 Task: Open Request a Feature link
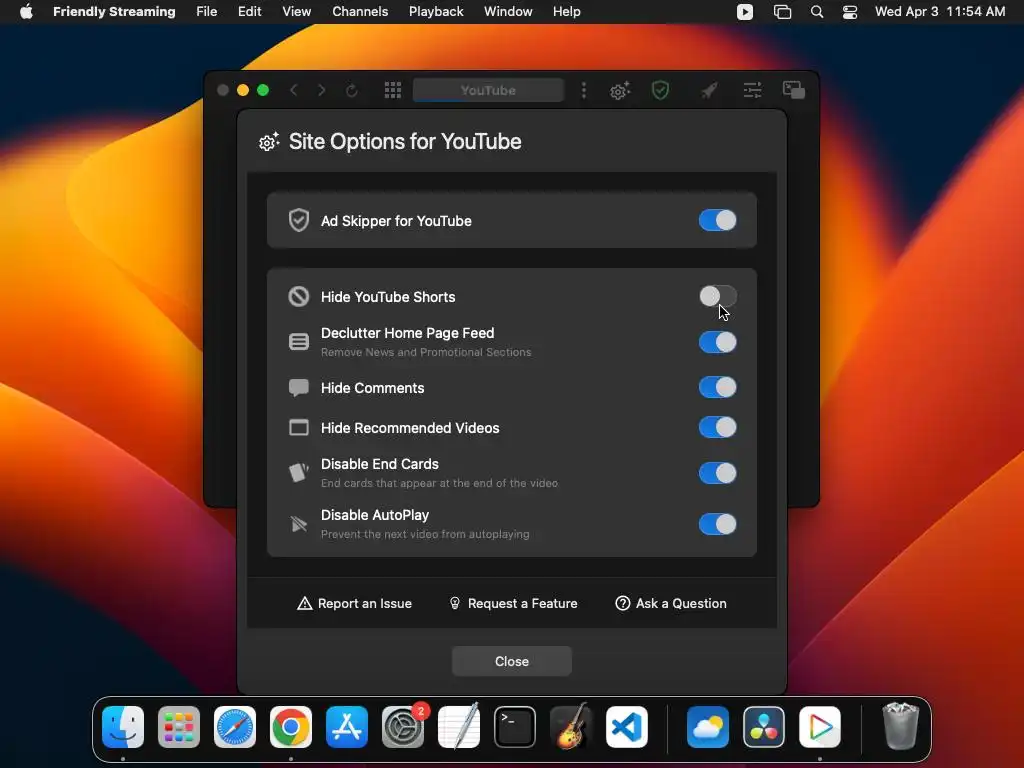coord(513,603)
